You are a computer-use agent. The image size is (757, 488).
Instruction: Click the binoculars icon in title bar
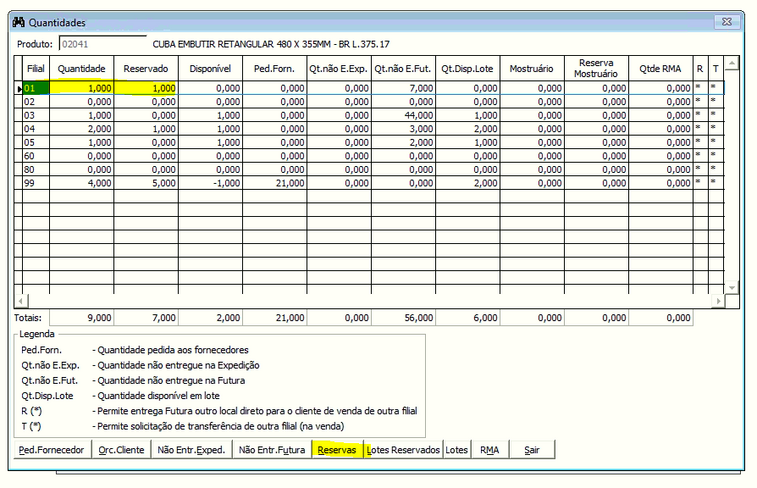pyautogui.click(x=18, y=22)
